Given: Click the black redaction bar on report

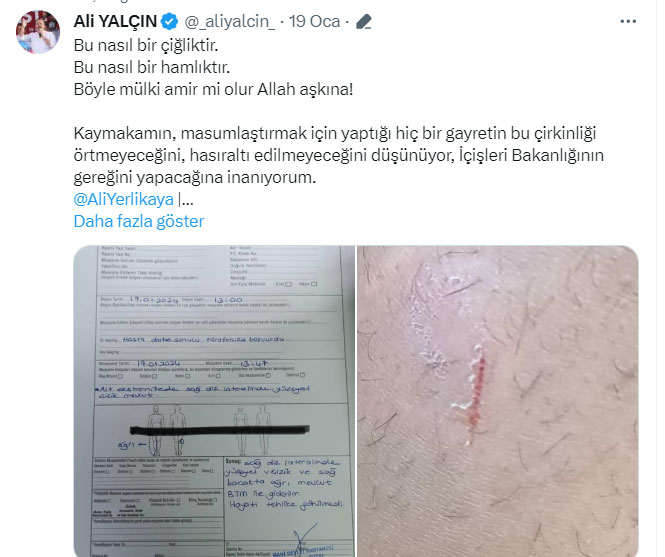Looking at the screenshot, I should tap(220, 430).
